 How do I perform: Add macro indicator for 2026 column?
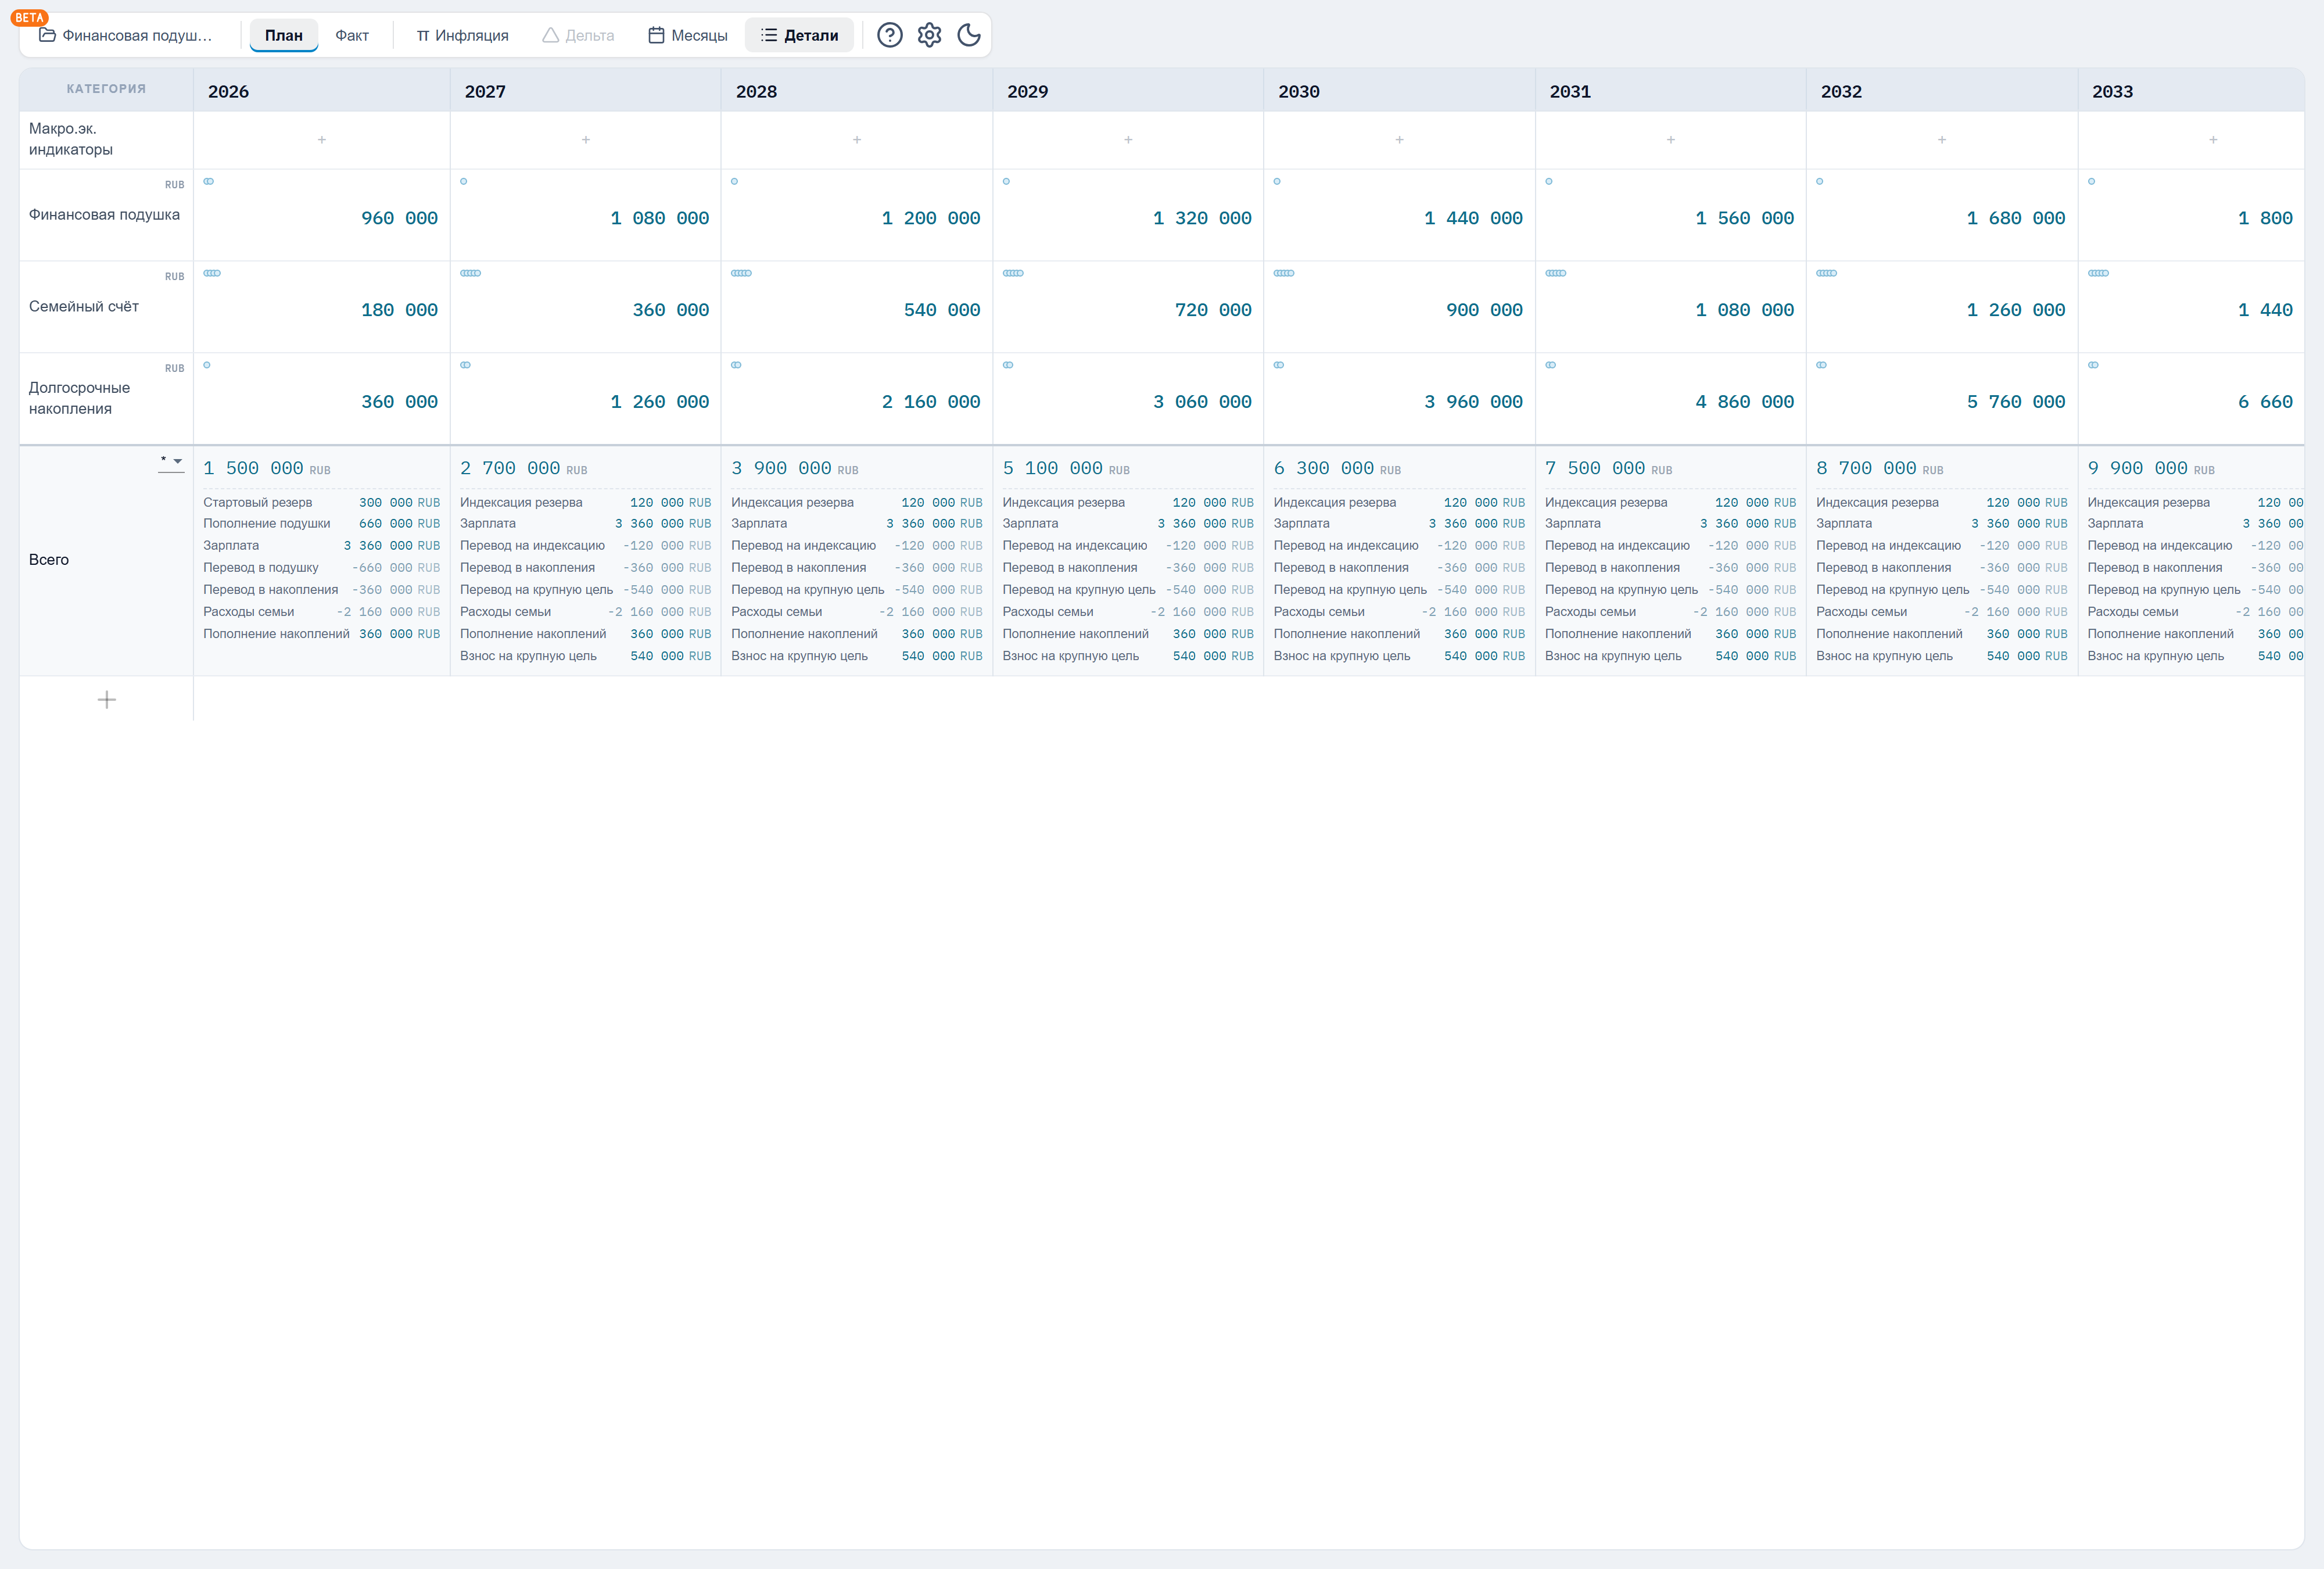coord(322,140)
